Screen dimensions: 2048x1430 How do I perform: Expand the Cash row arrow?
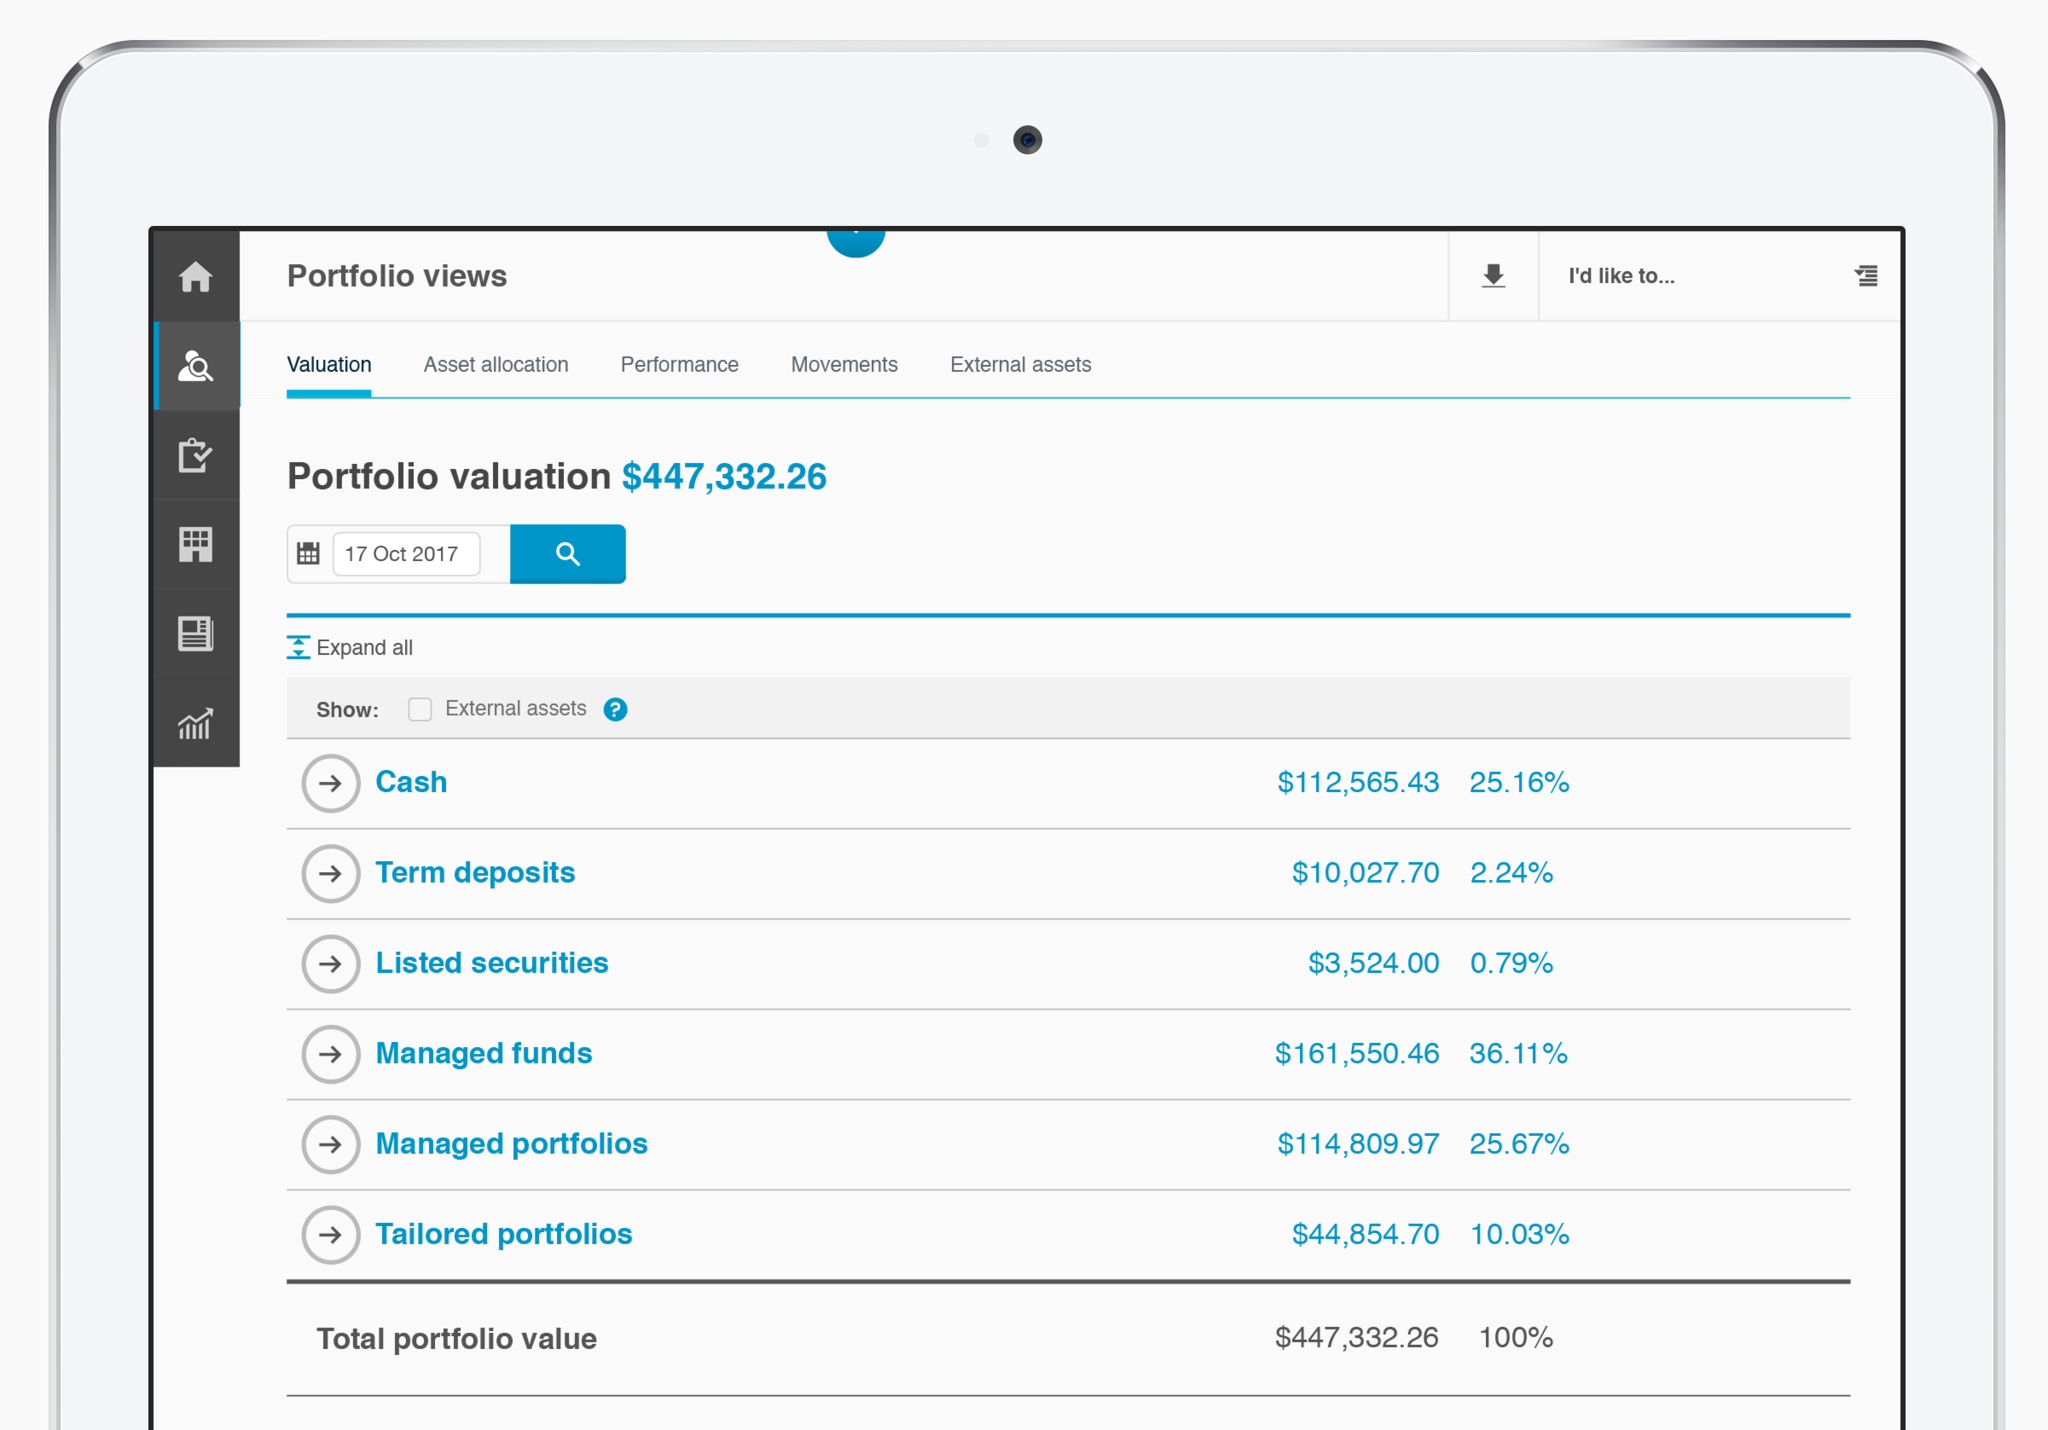(x=331, y=783)
